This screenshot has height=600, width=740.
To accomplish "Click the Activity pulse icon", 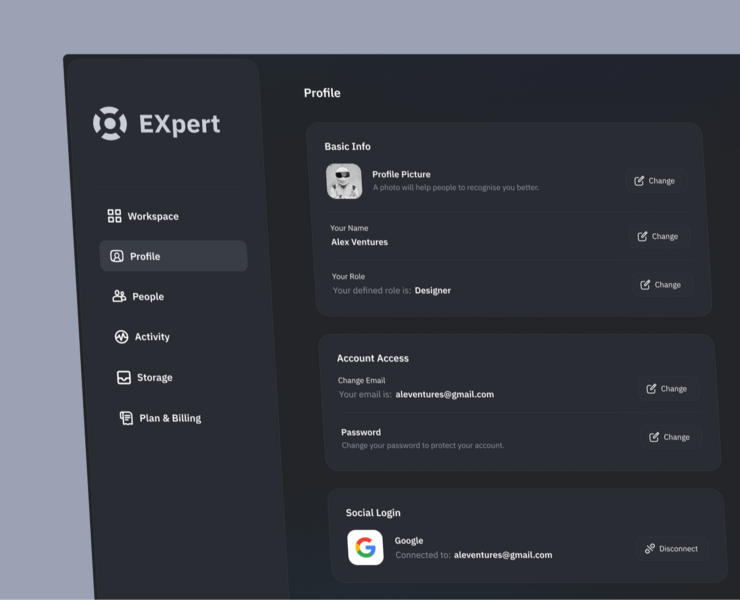I will click(122, 337).
